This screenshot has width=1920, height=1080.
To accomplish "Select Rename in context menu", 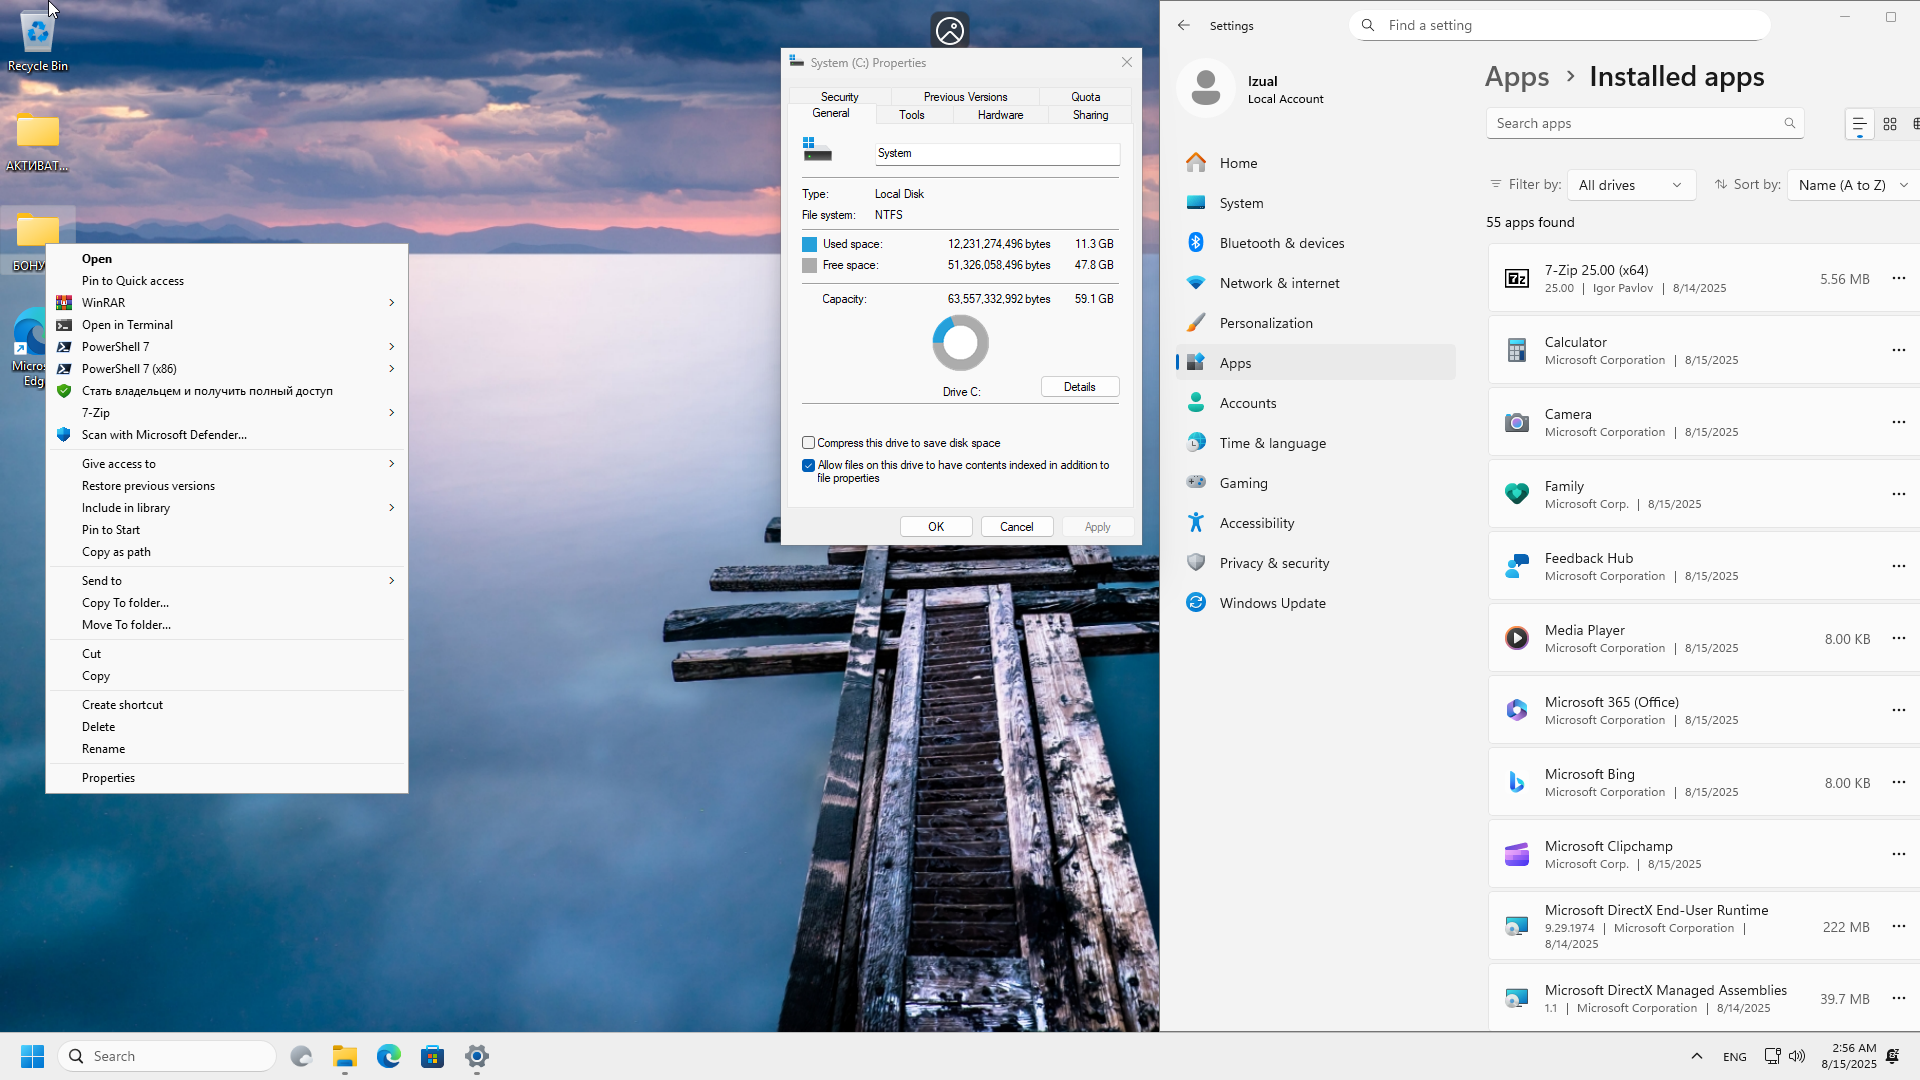I will tap(227, 749).
